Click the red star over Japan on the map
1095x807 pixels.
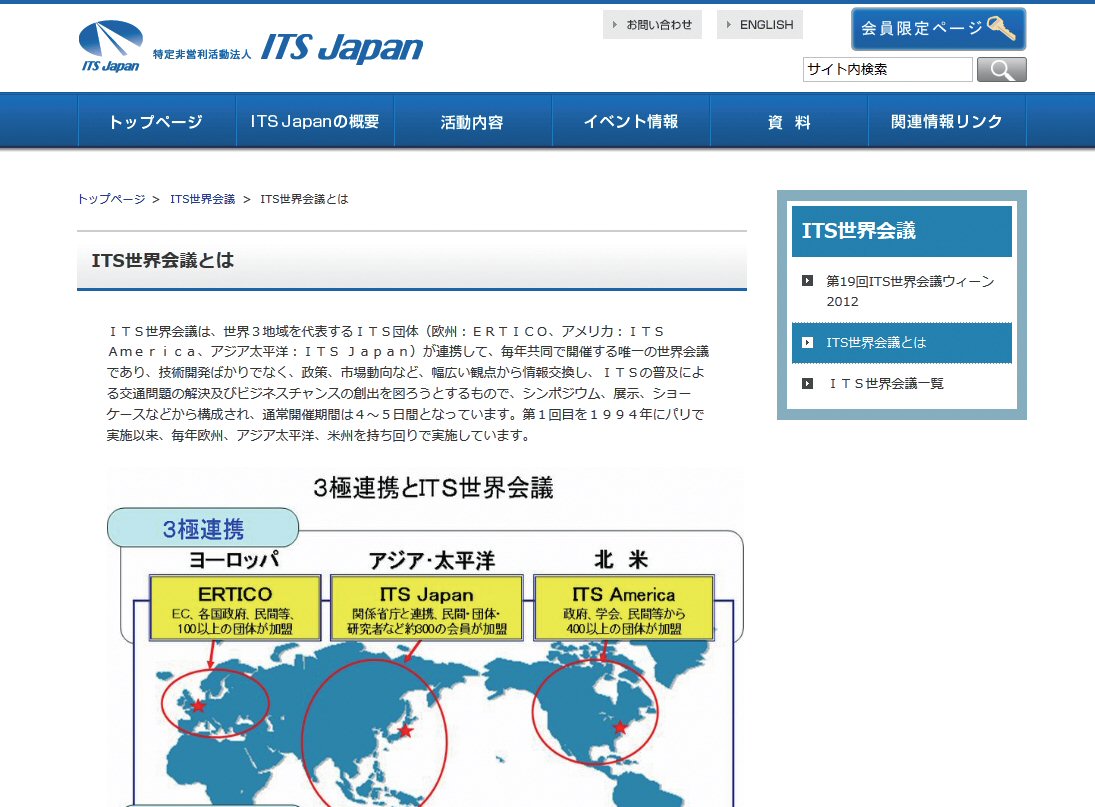coord(406,731)
